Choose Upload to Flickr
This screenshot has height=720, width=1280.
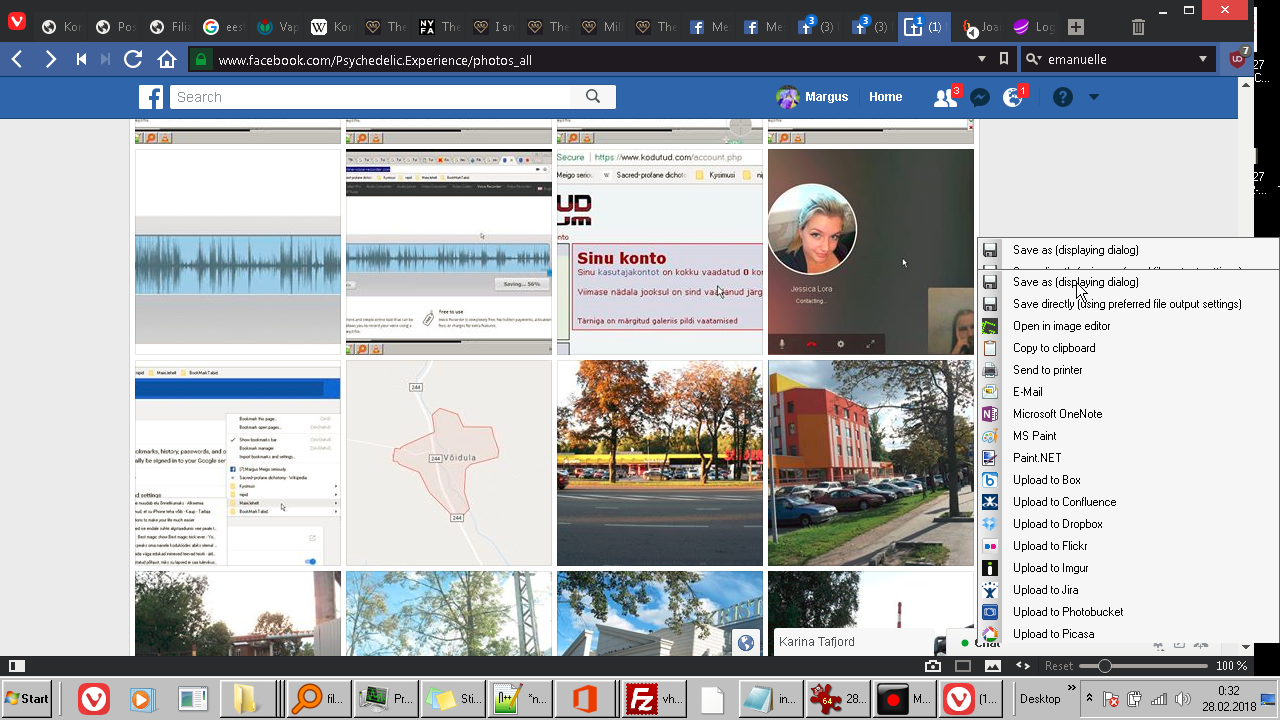(x=1128, y=546)
